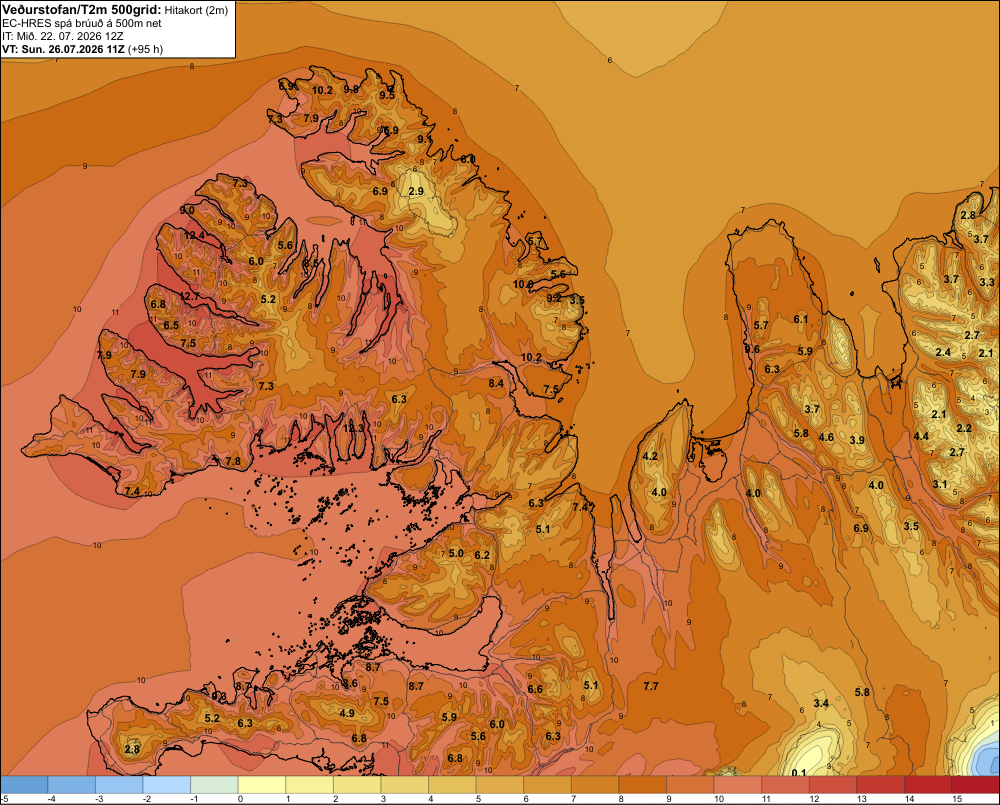Click the 12.4 temperature value

pyautogui.click(x=195, y=235)
